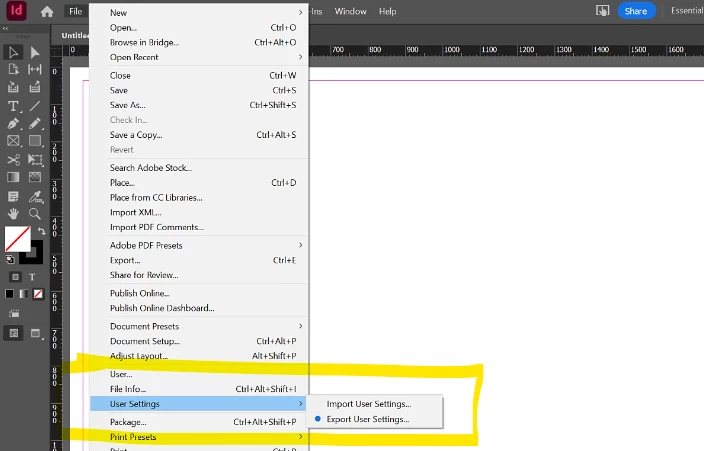Reset default fill and stroke
Image resolution: width=704 pixels, height=451 pixels.
10,260
